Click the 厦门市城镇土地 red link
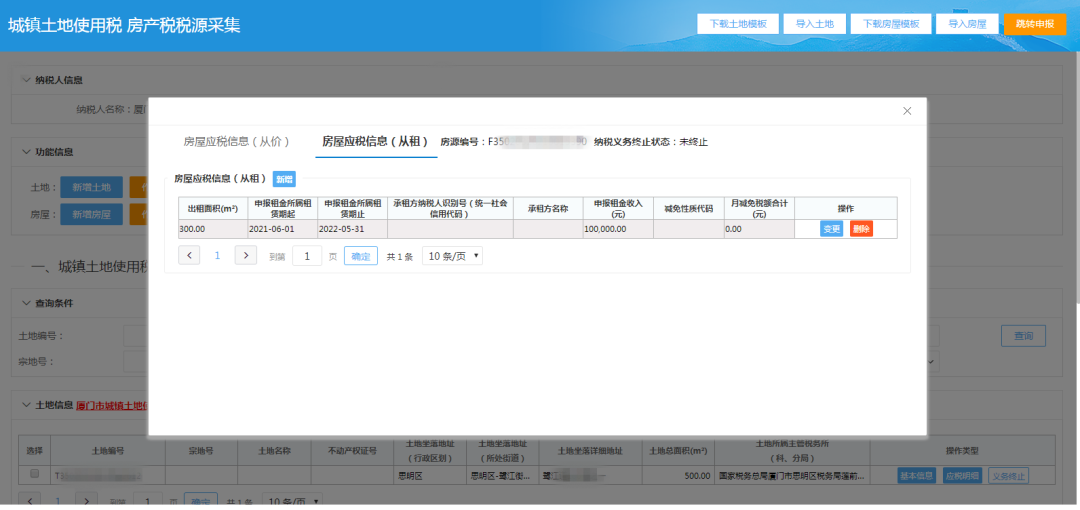The image size is (1080, 510). pos(112,405)
